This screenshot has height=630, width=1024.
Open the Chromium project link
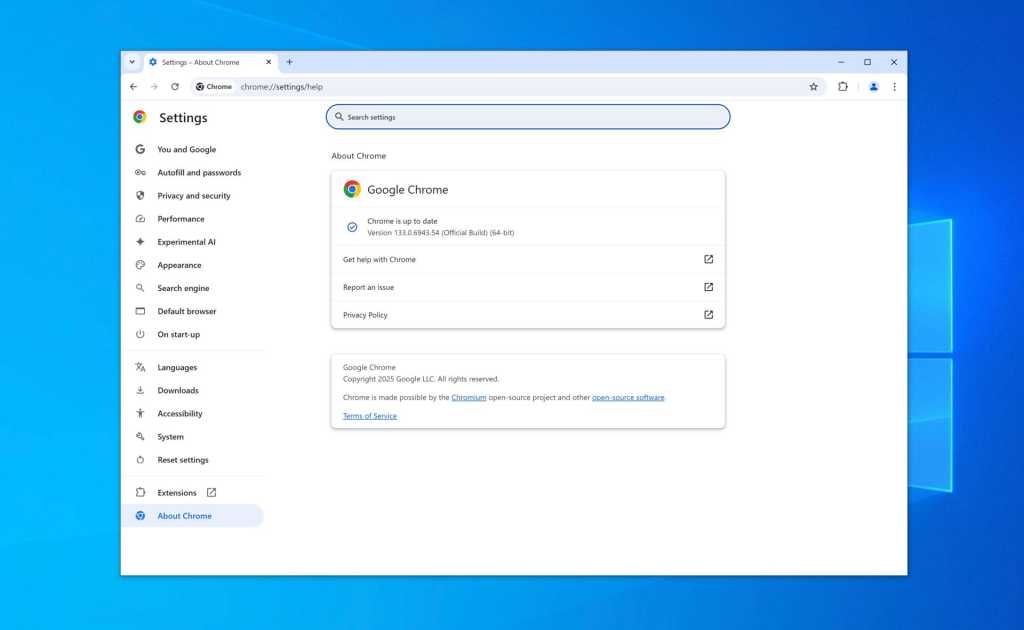click(x=468, y=397)
